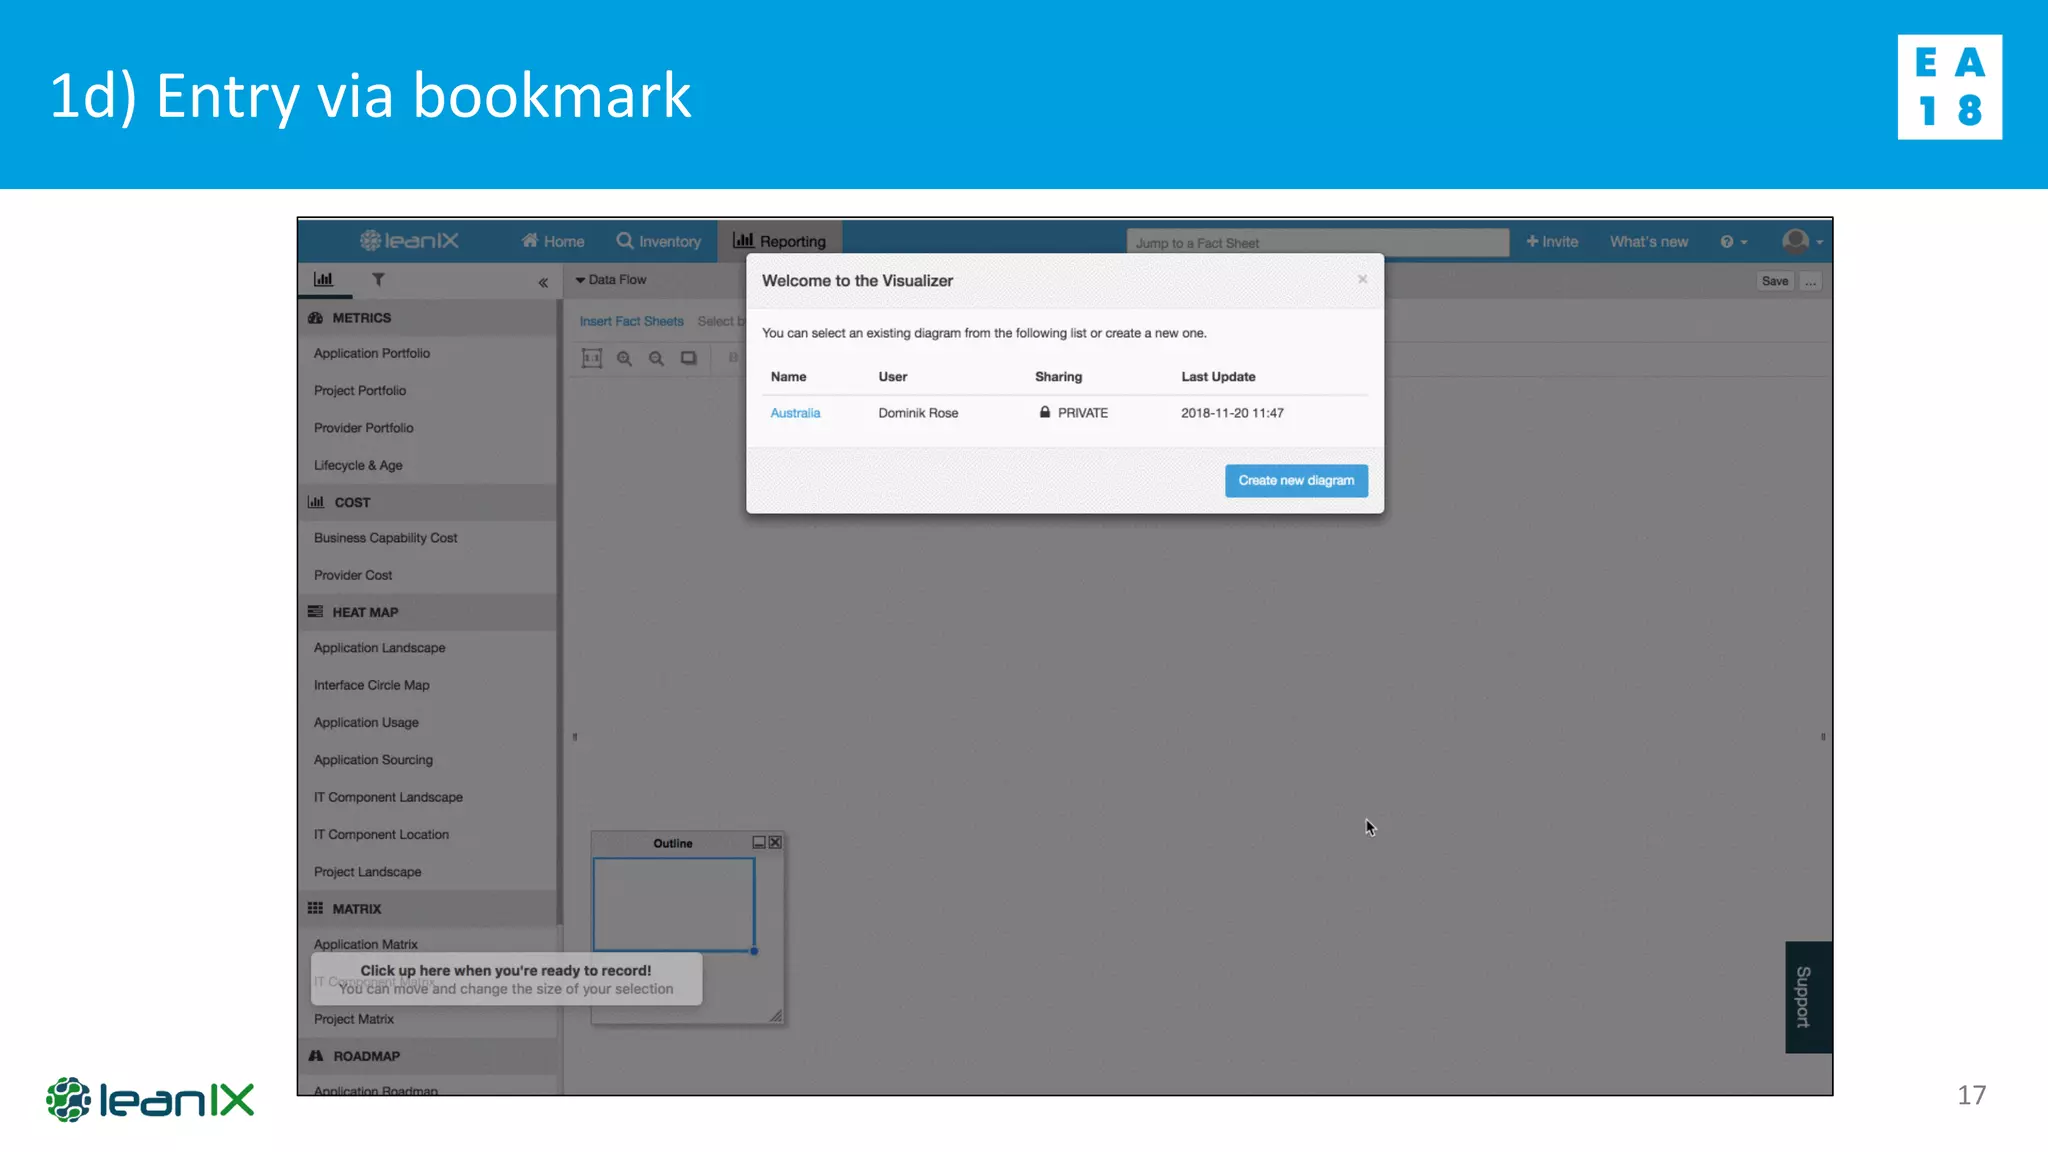Click the Save button
The height and width of the screenshot is (1152, 2048).
(x=1775, y=281)
